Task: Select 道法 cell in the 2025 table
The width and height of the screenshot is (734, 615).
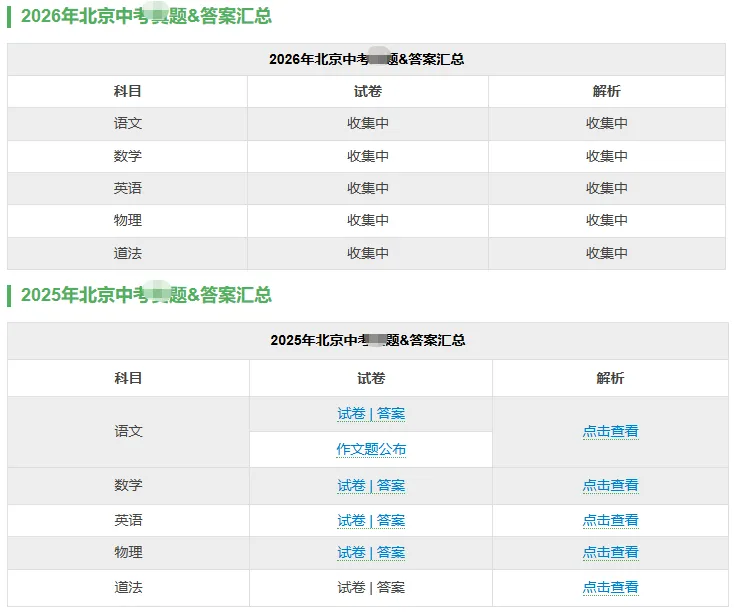Action: [128, 587]
